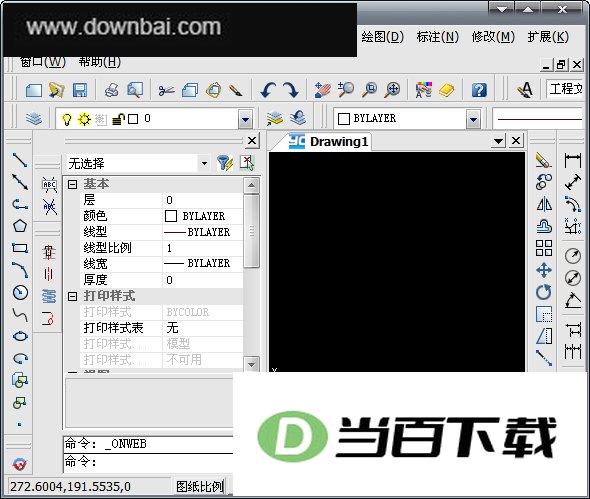Screen dimensions: 590x499
Task: Select the Arc tool
Action: [x=20, y=270]
